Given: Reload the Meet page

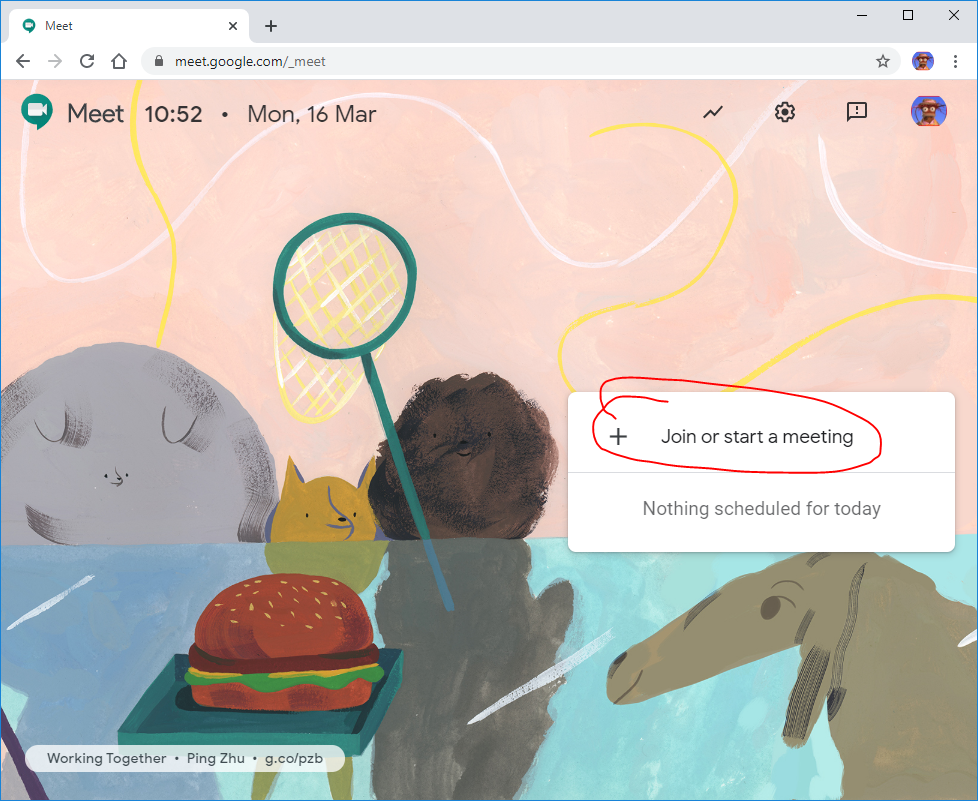Looking at the screenshot, I should click(87, 61).
